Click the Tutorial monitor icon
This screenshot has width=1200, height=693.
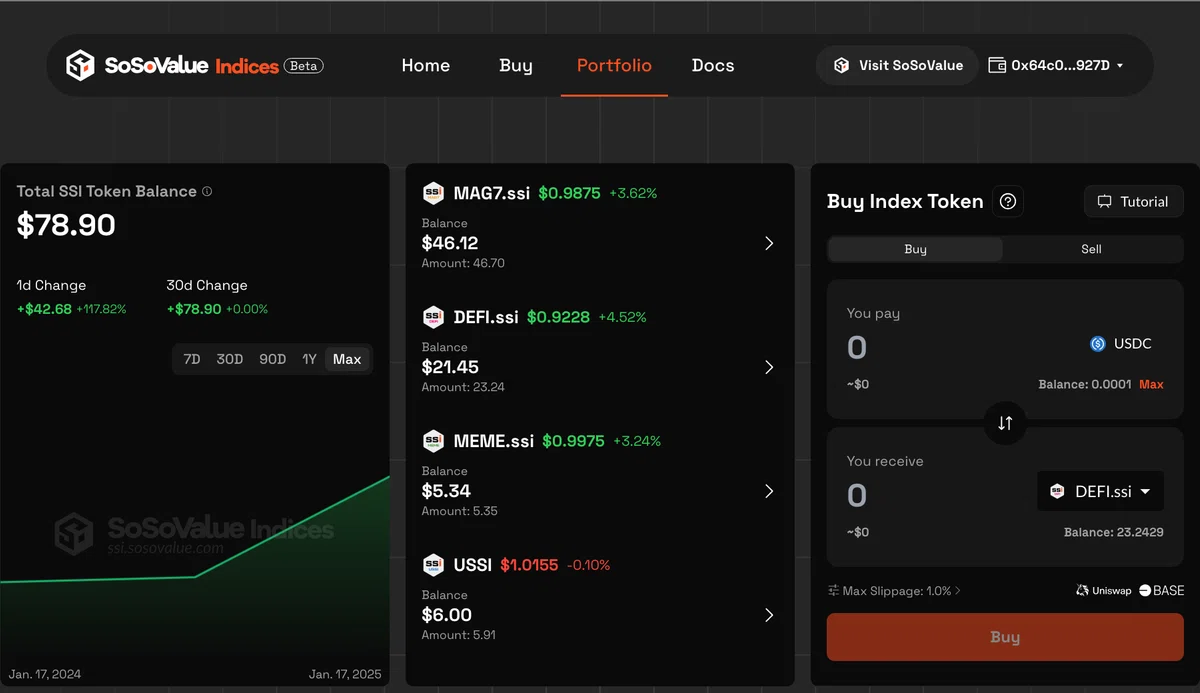(1105, 202)
